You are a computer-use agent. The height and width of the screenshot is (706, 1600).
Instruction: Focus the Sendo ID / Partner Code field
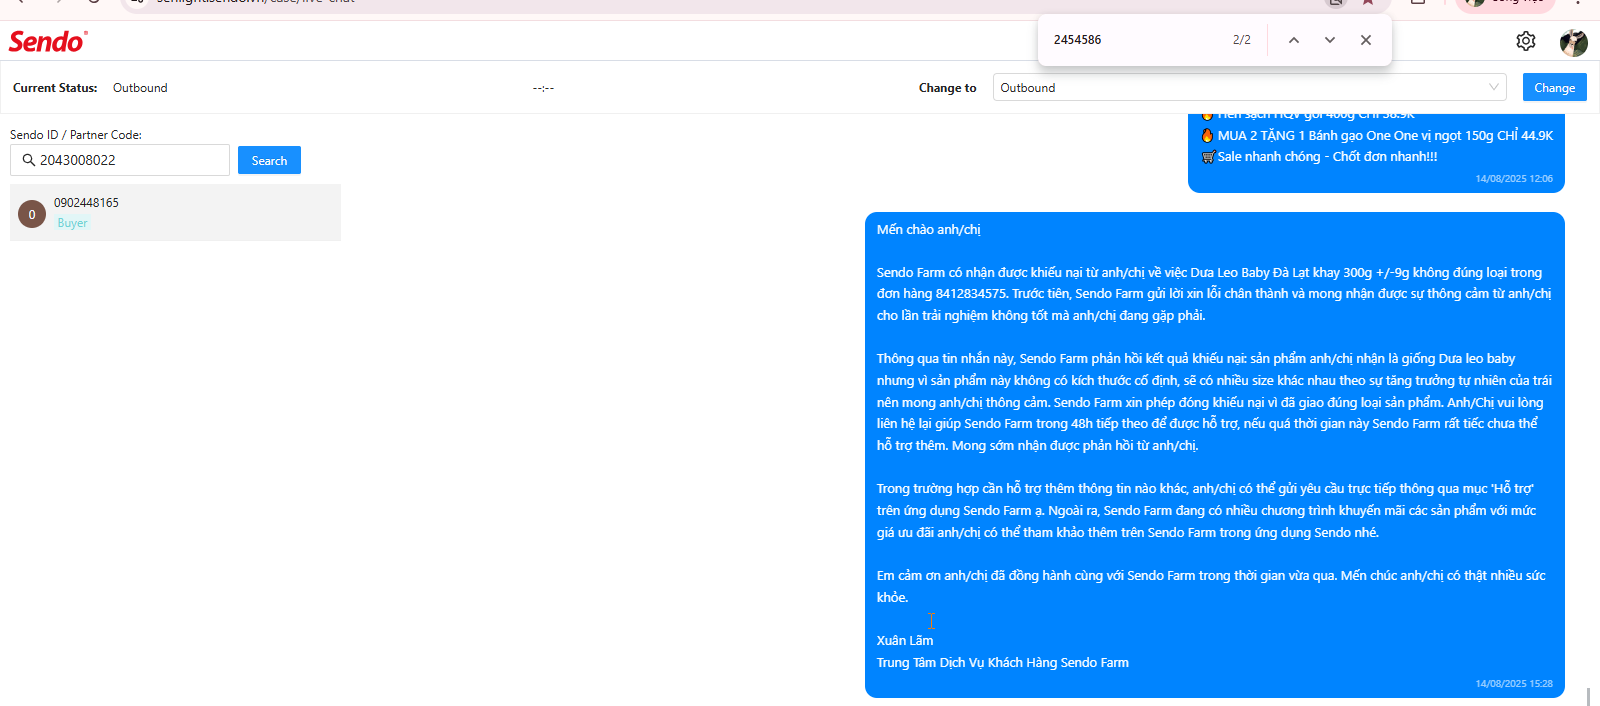tap(120, 160)
